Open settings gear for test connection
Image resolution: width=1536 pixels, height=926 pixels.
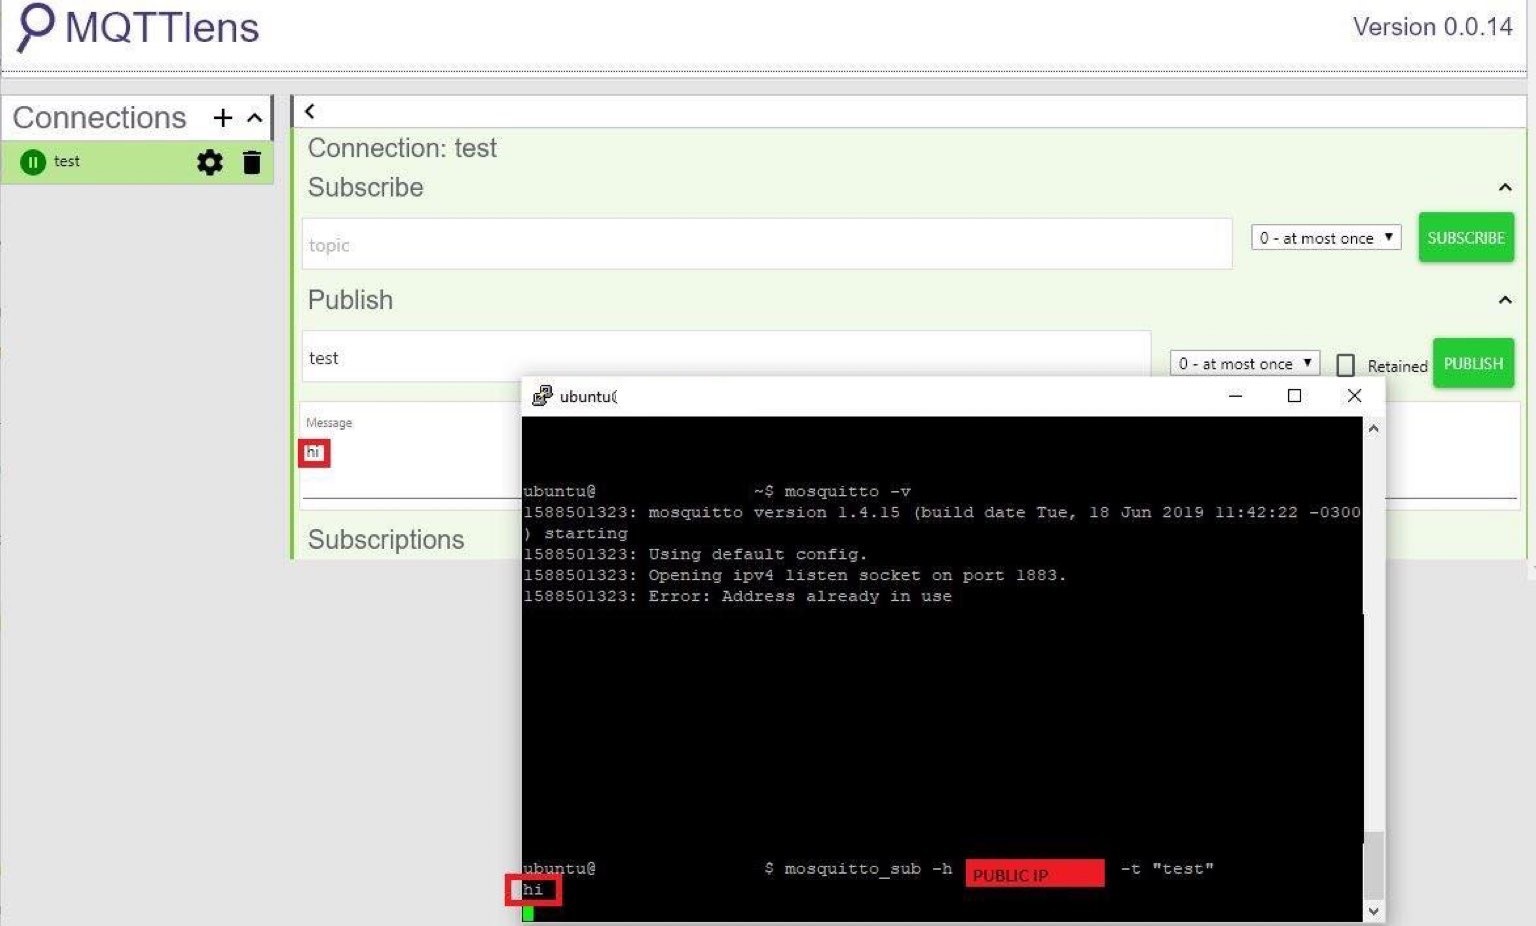pyautogui.click(x=209, y=162)
